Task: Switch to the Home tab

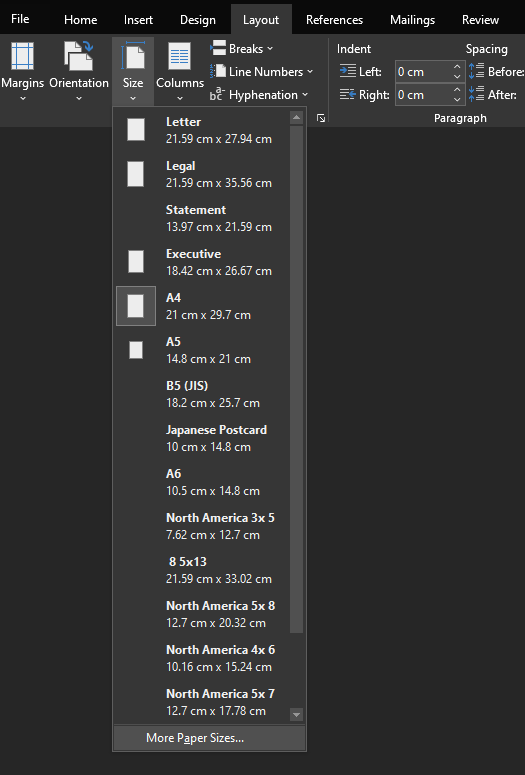Action: 81,20
